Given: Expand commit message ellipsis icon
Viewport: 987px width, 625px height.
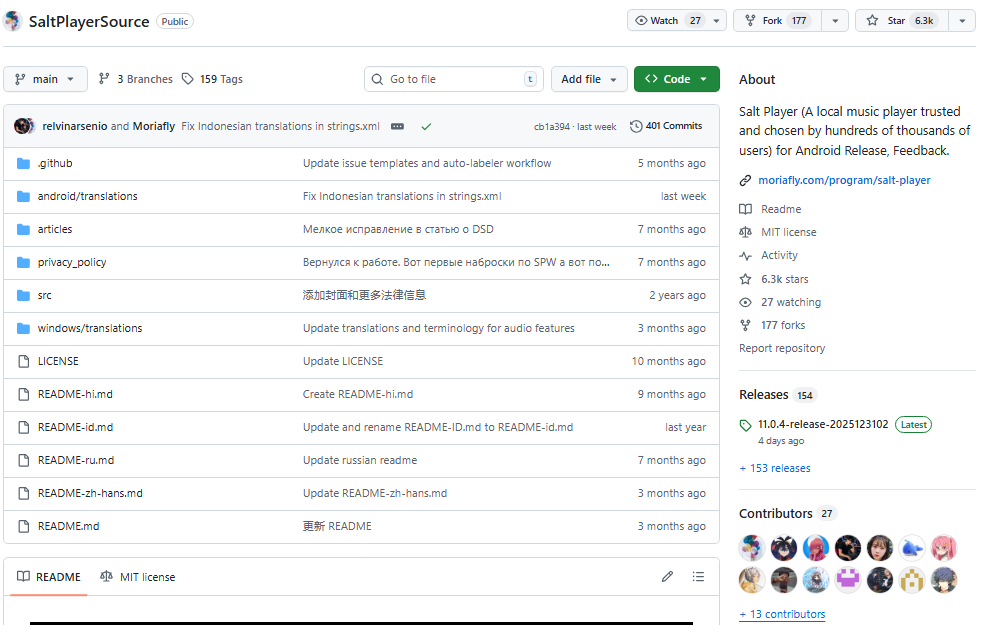Looking at the screenshot, I should [x=397, y=127].
